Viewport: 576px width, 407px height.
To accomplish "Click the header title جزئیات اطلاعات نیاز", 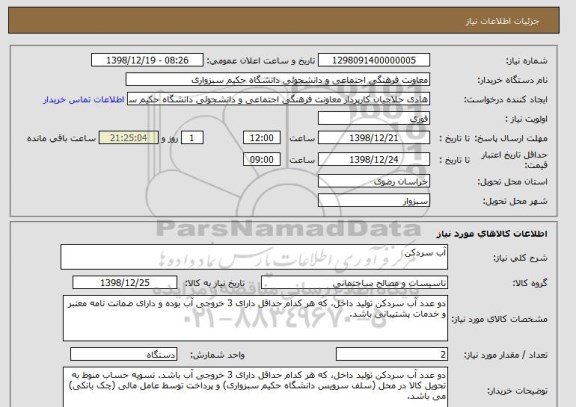I will coord(502,21).
